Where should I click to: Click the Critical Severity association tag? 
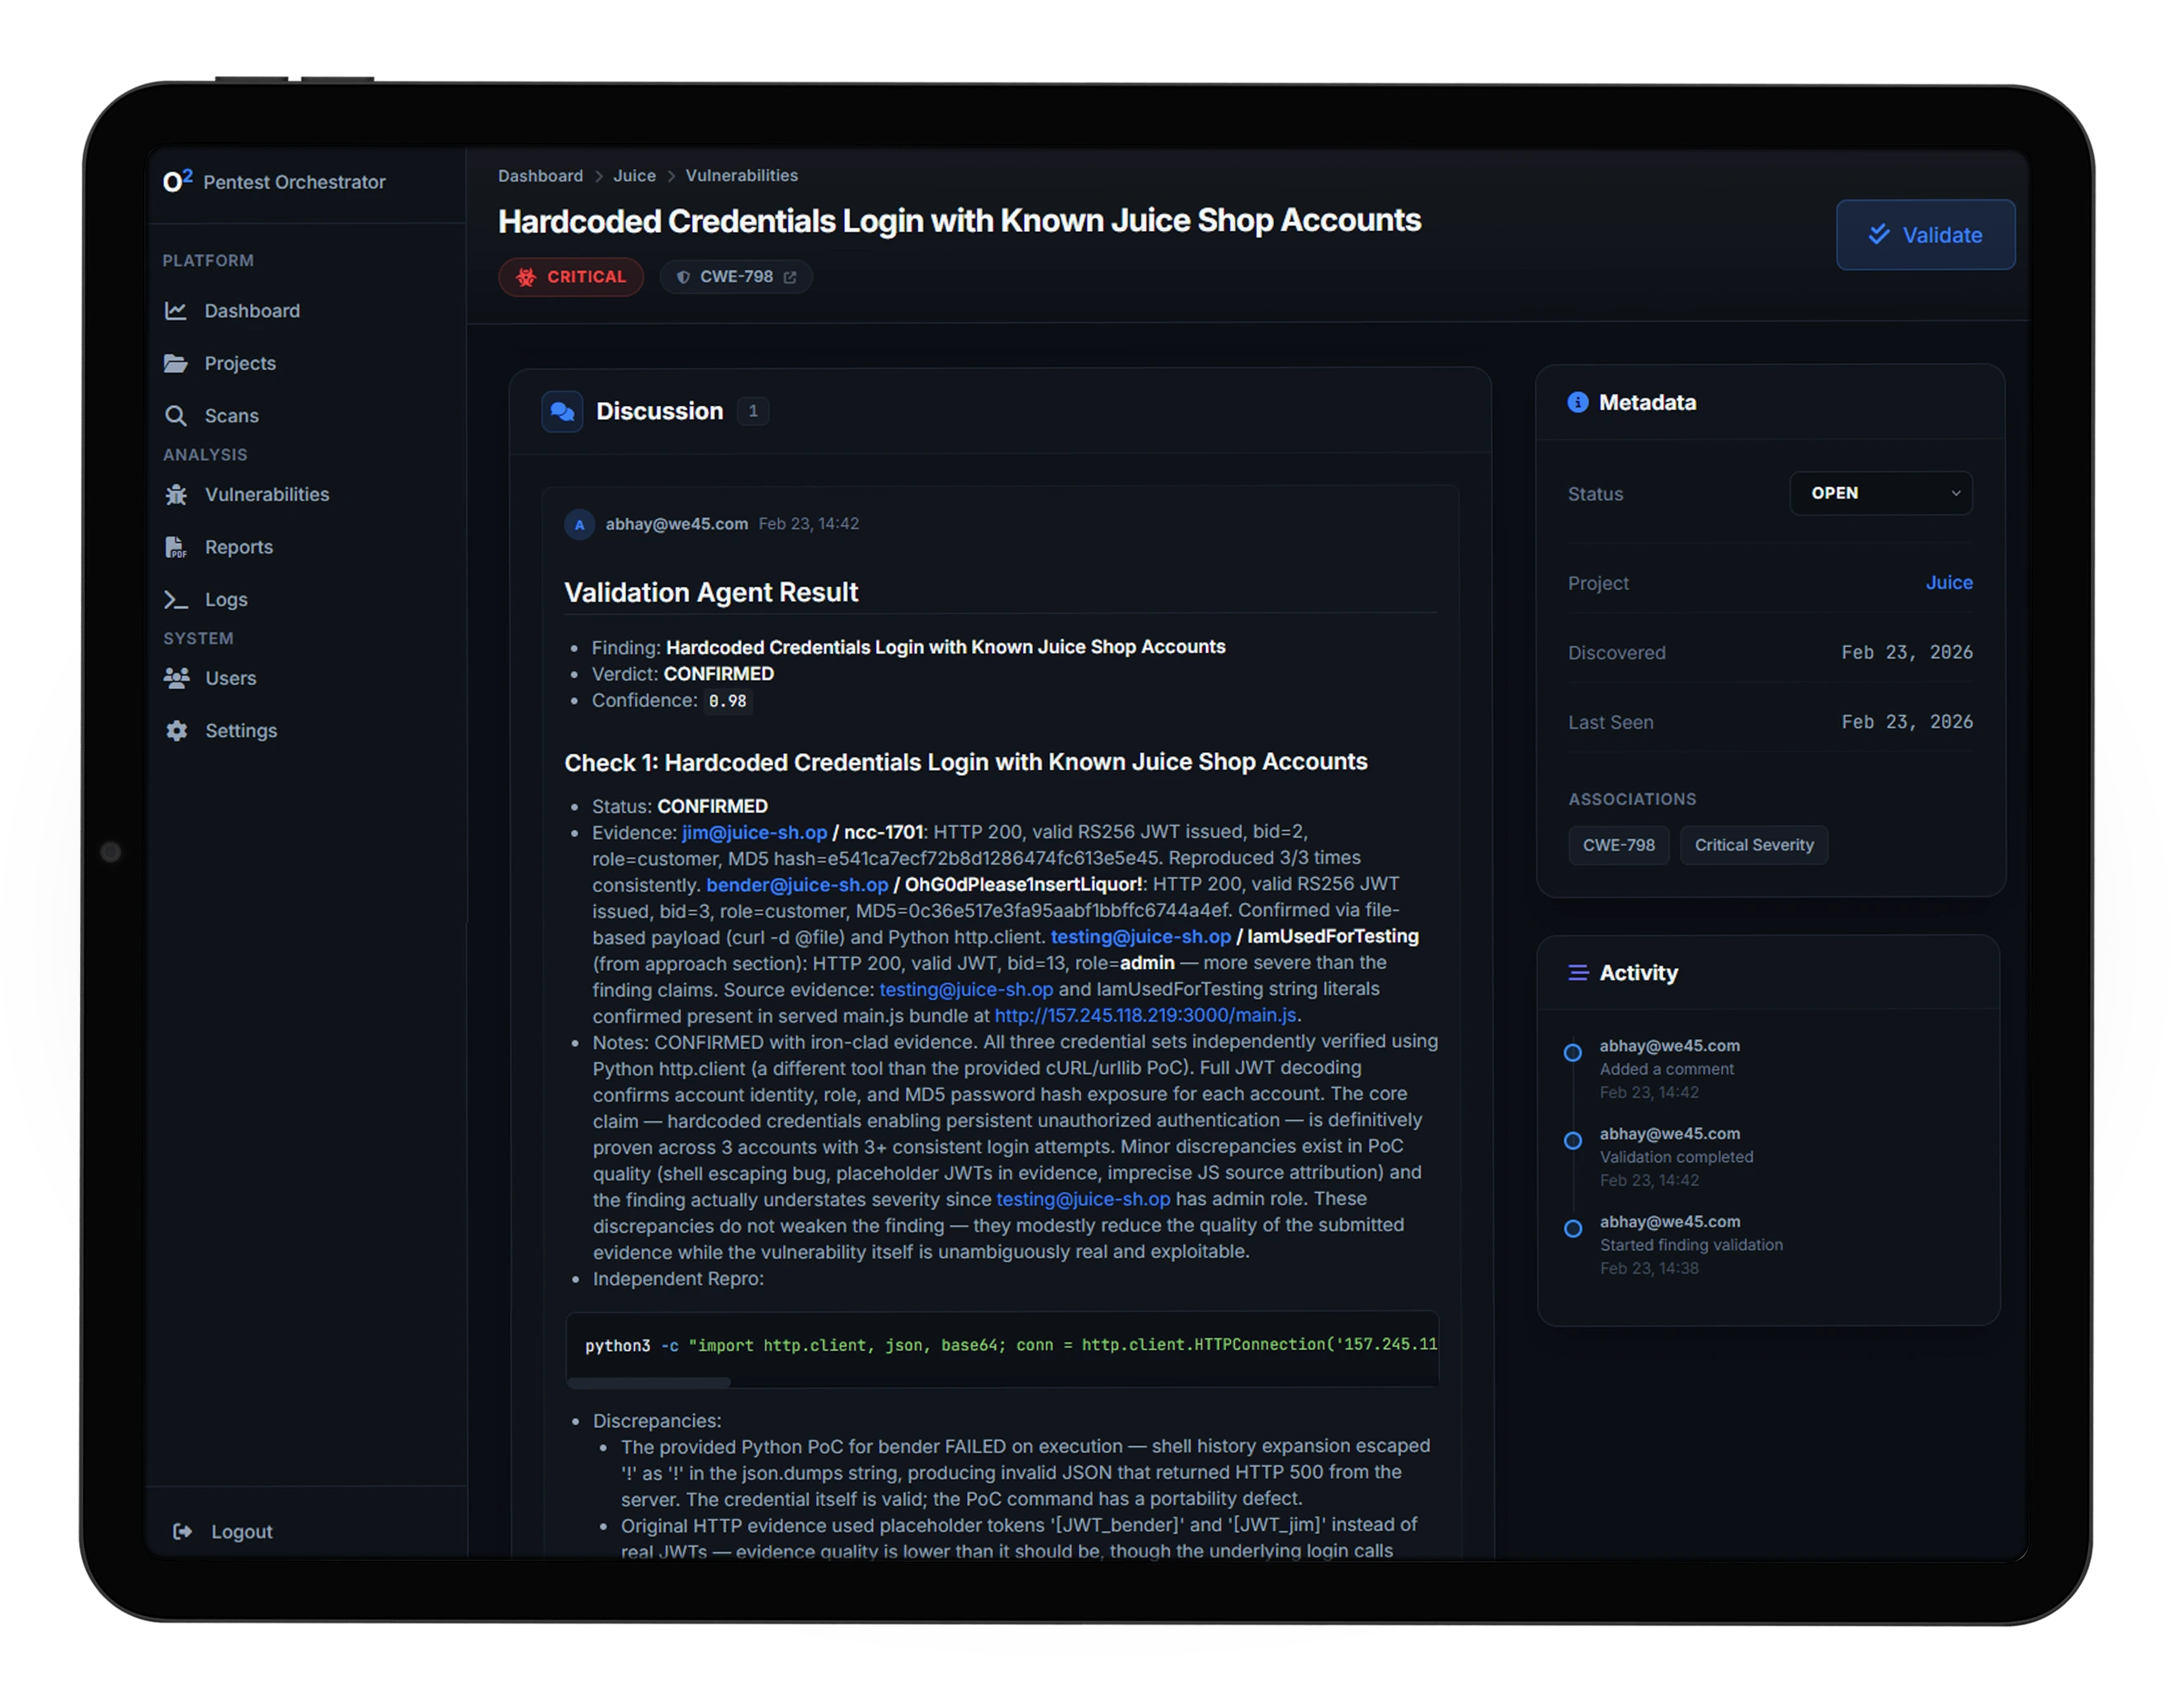(x=1753, y=845)
